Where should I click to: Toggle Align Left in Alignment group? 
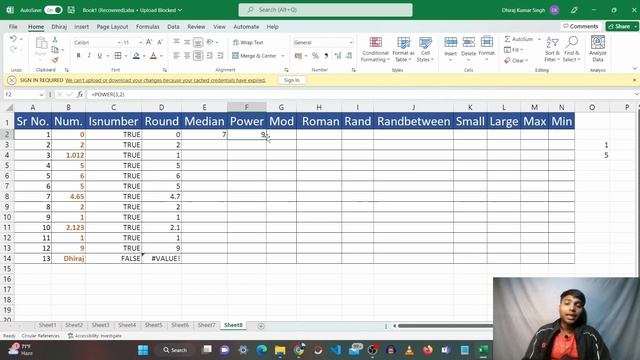coord(176,56)
